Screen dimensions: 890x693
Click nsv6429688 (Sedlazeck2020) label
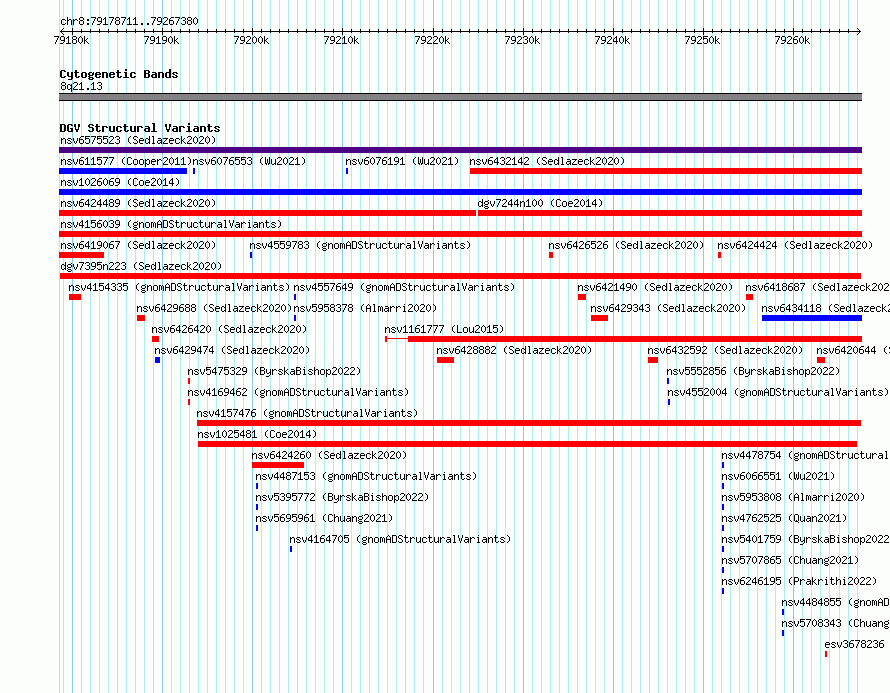pos(214,308)
